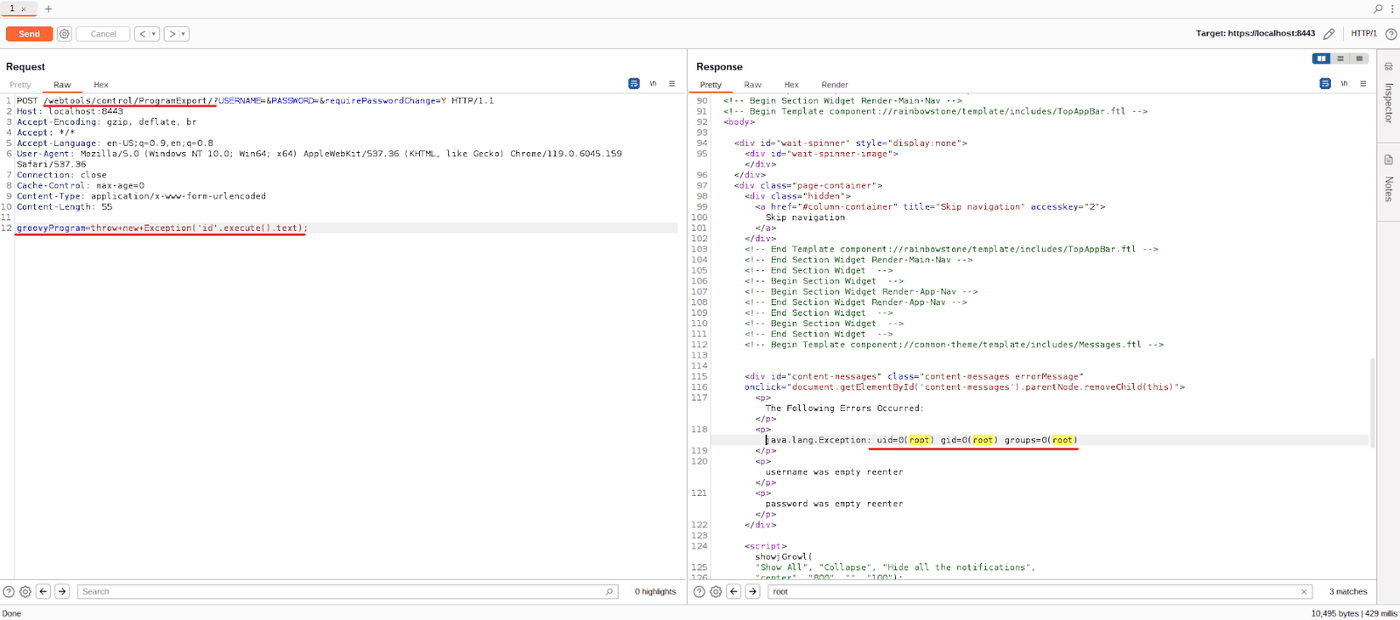The height and width of the screenshot is (620, 1400).
Task: Switch response view to Hex tab
Action: [791, 85]
